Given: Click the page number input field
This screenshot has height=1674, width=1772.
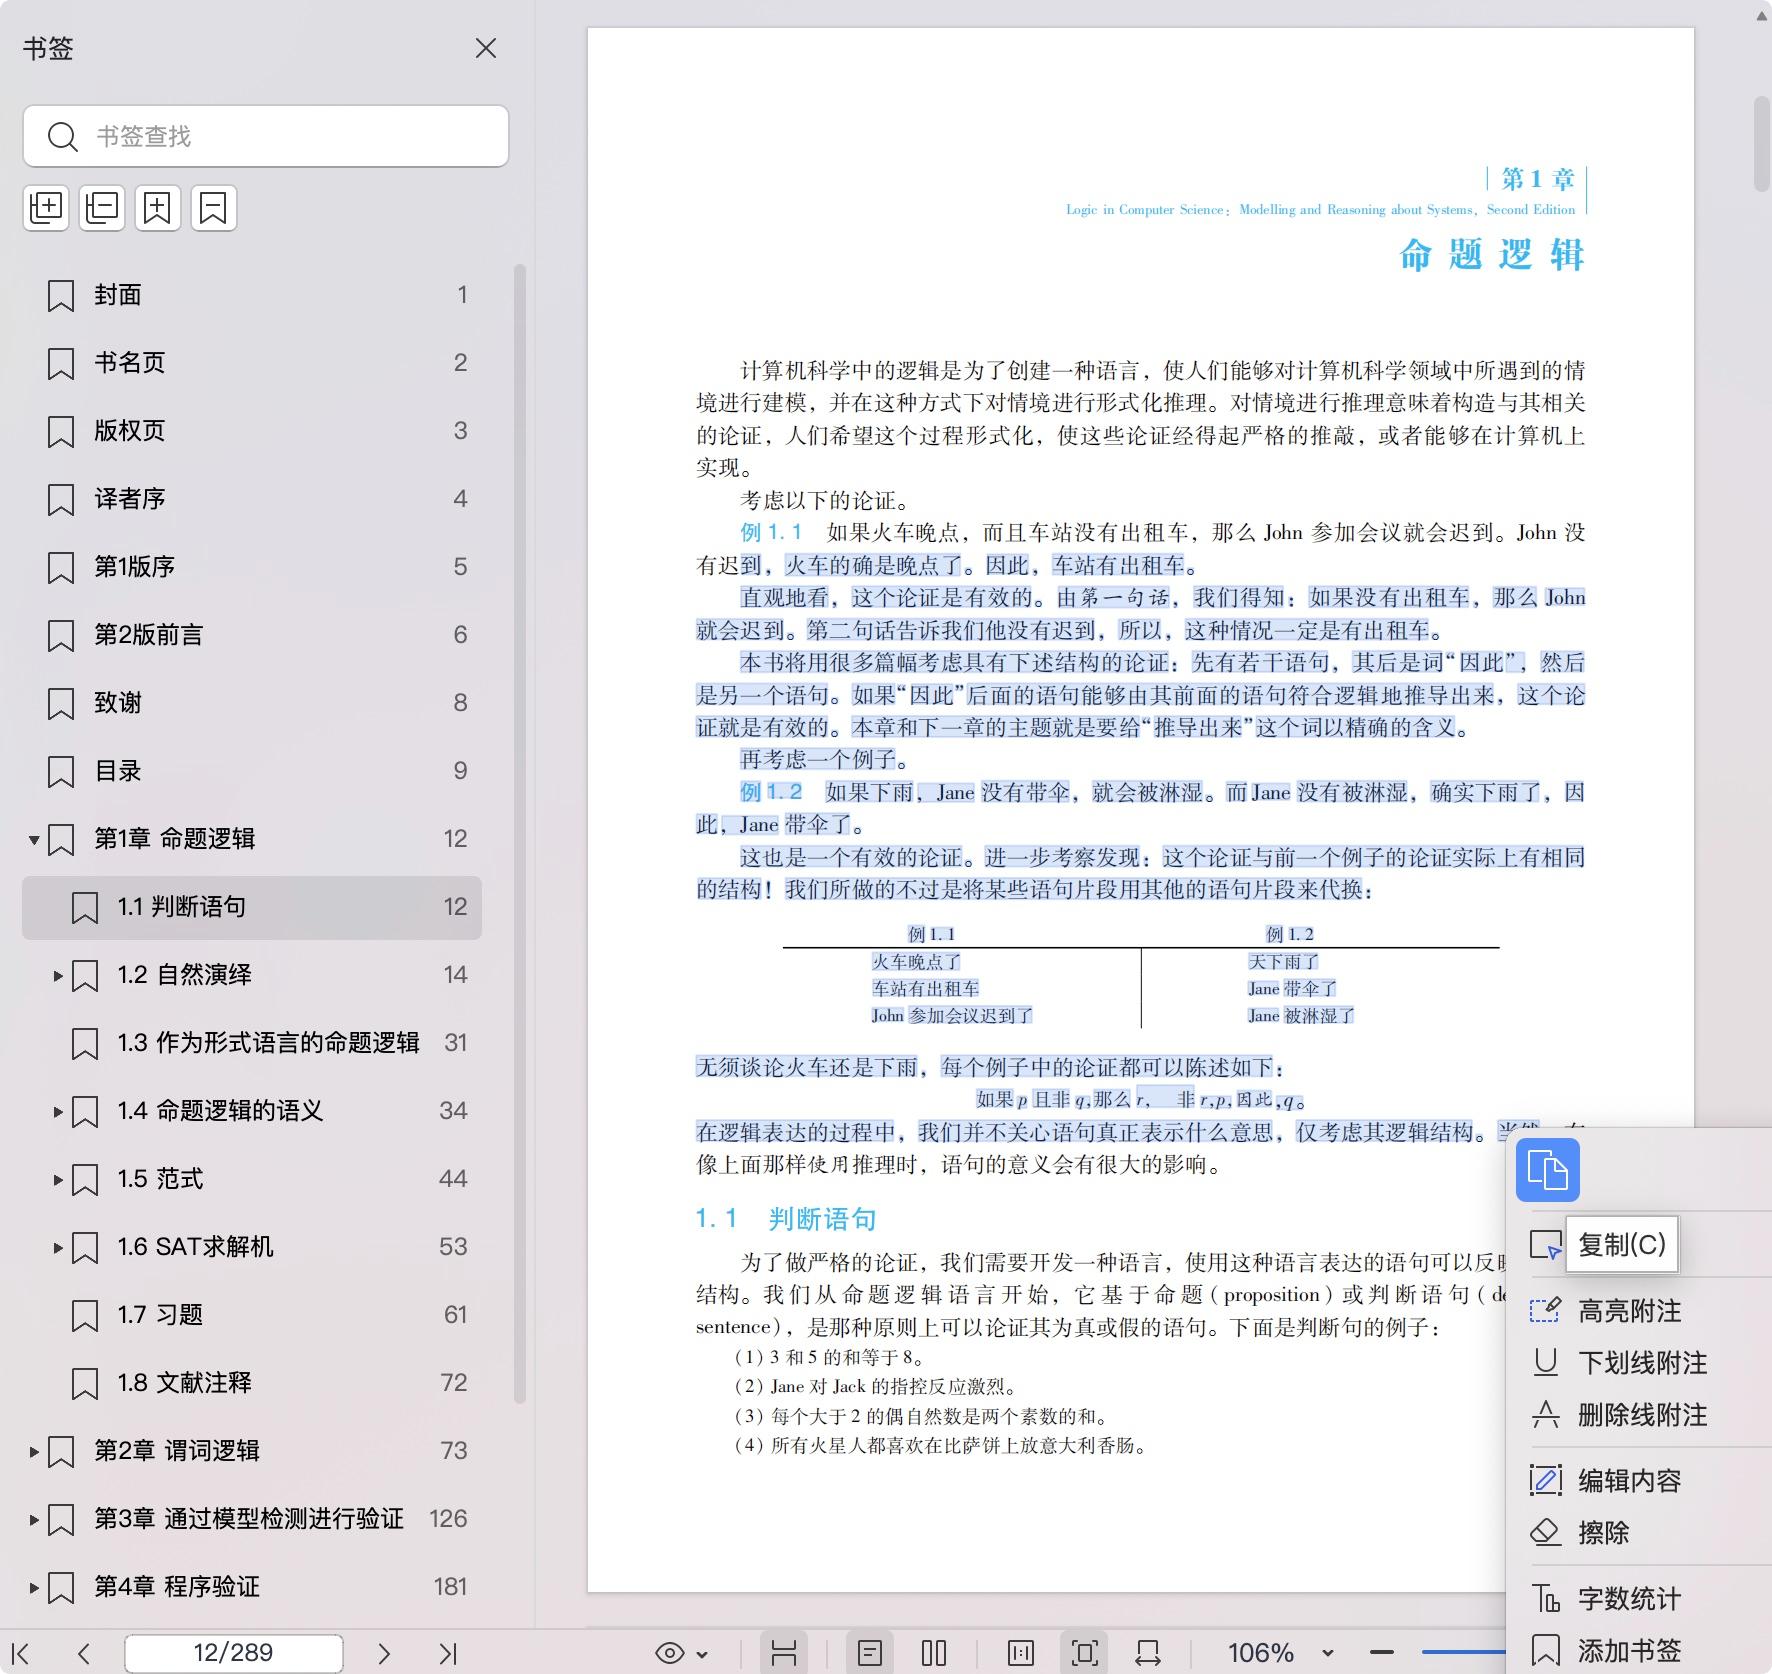Looking at the screenshot, I should 232,1652.
